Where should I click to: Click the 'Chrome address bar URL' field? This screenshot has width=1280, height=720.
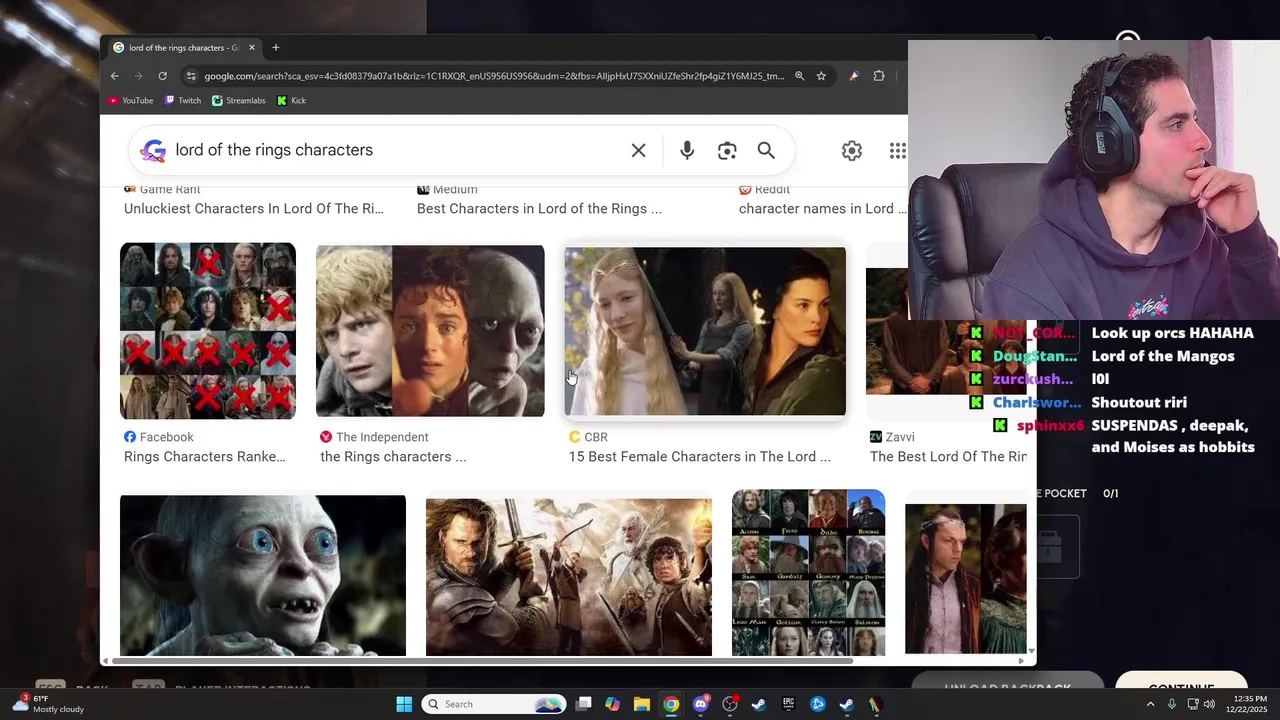[494, 76]
